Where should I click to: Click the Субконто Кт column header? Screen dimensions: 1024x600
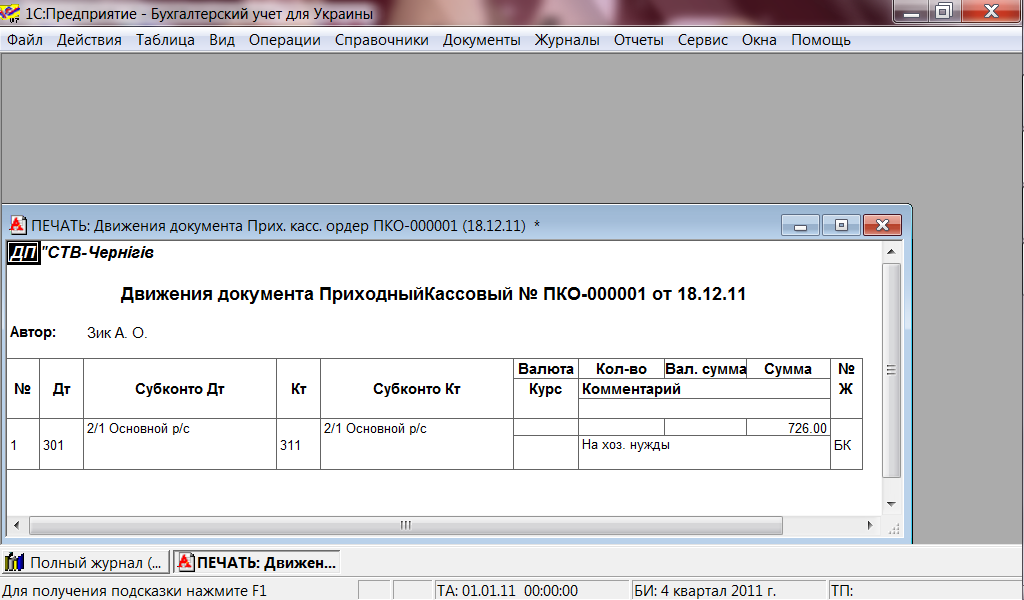417,388
